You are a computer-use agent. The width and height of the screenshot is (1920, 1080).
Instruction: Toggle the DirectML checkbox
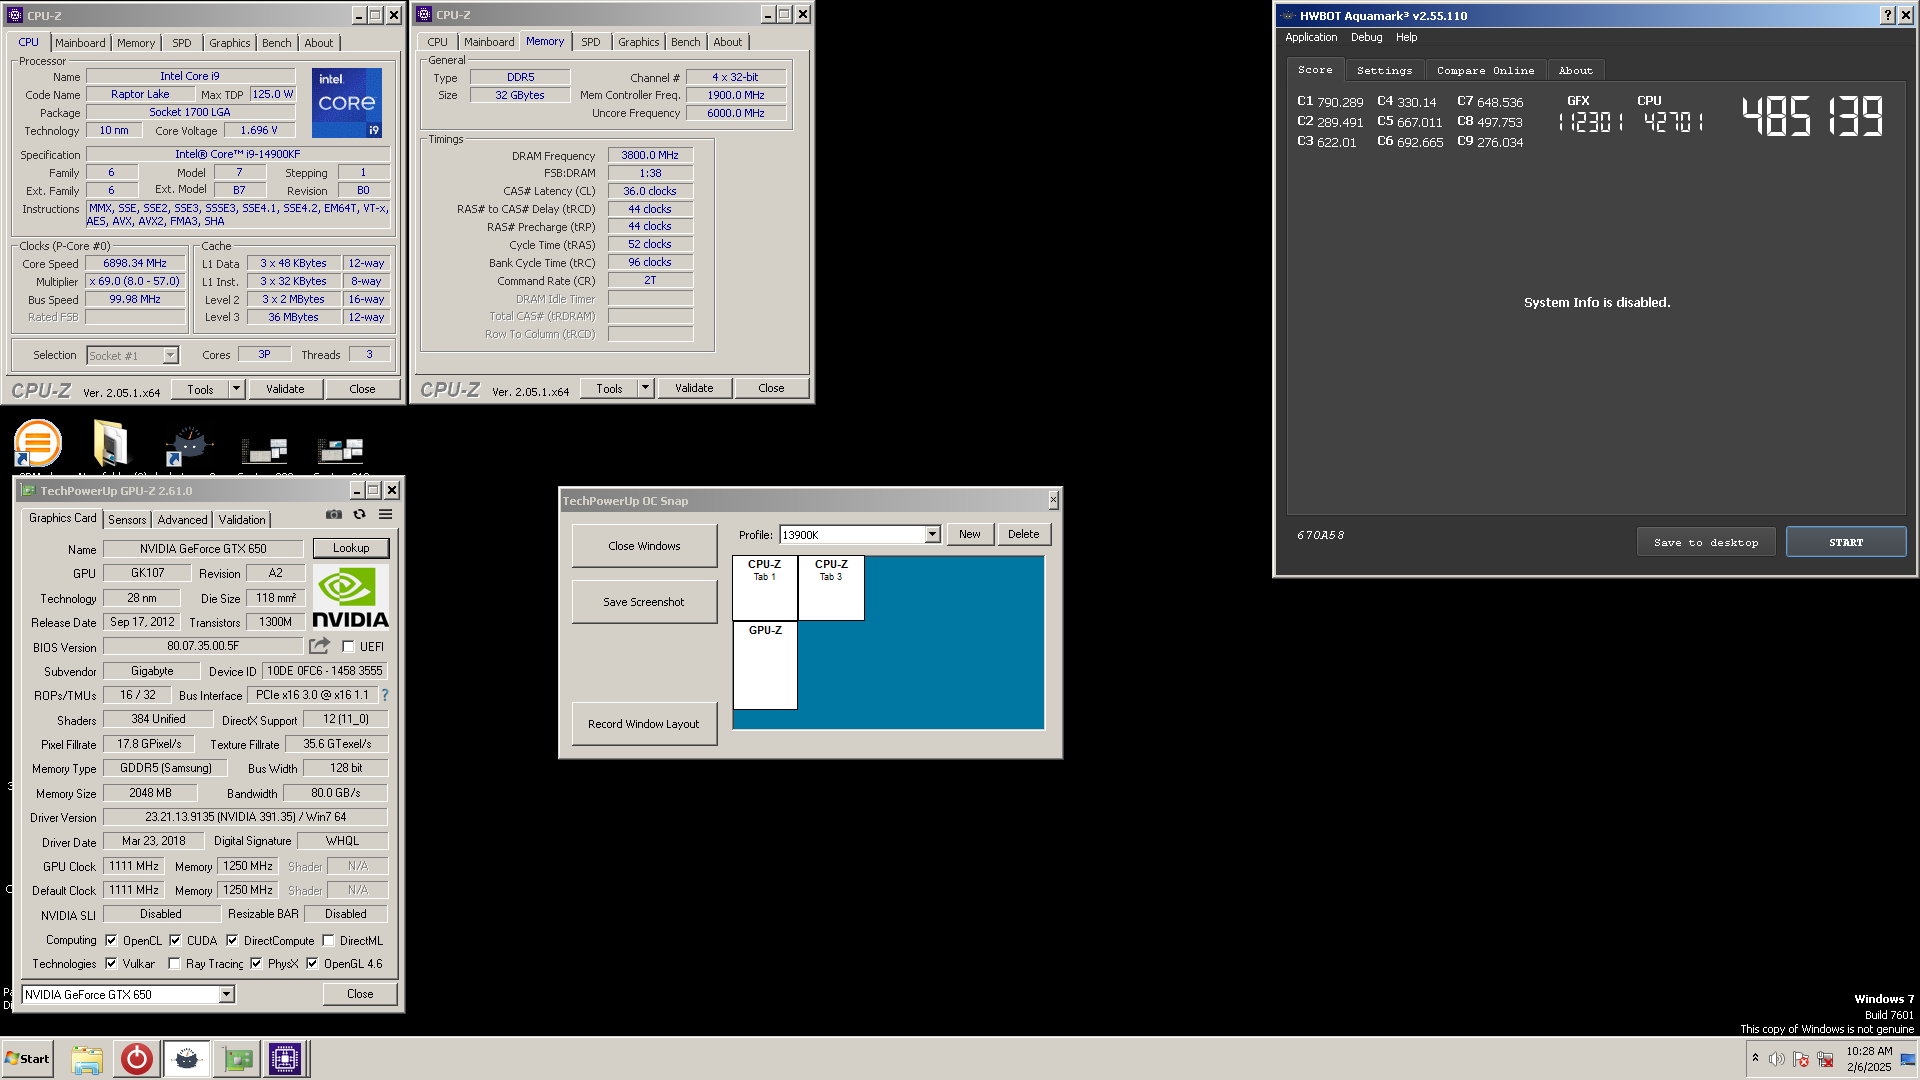tap(328, 941)
